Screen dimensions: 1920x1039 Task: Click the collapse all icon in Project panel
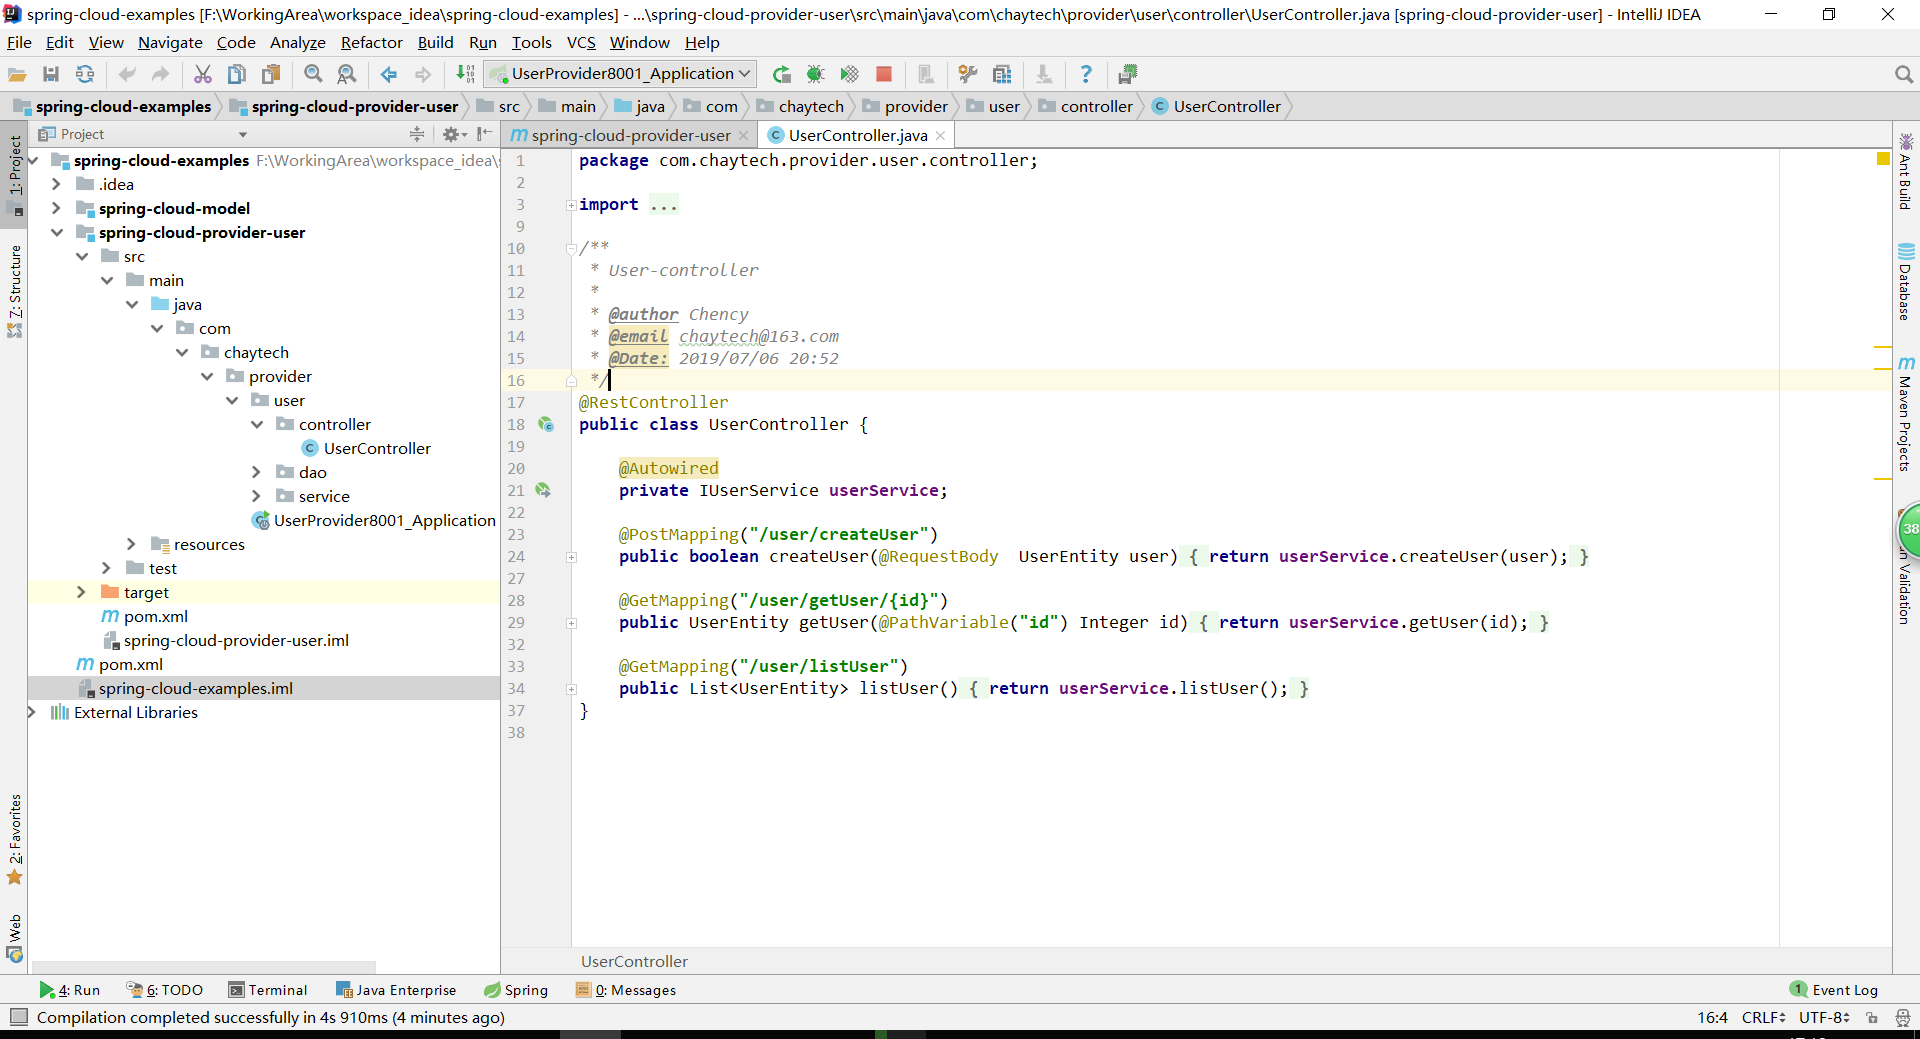pos(417,134)
